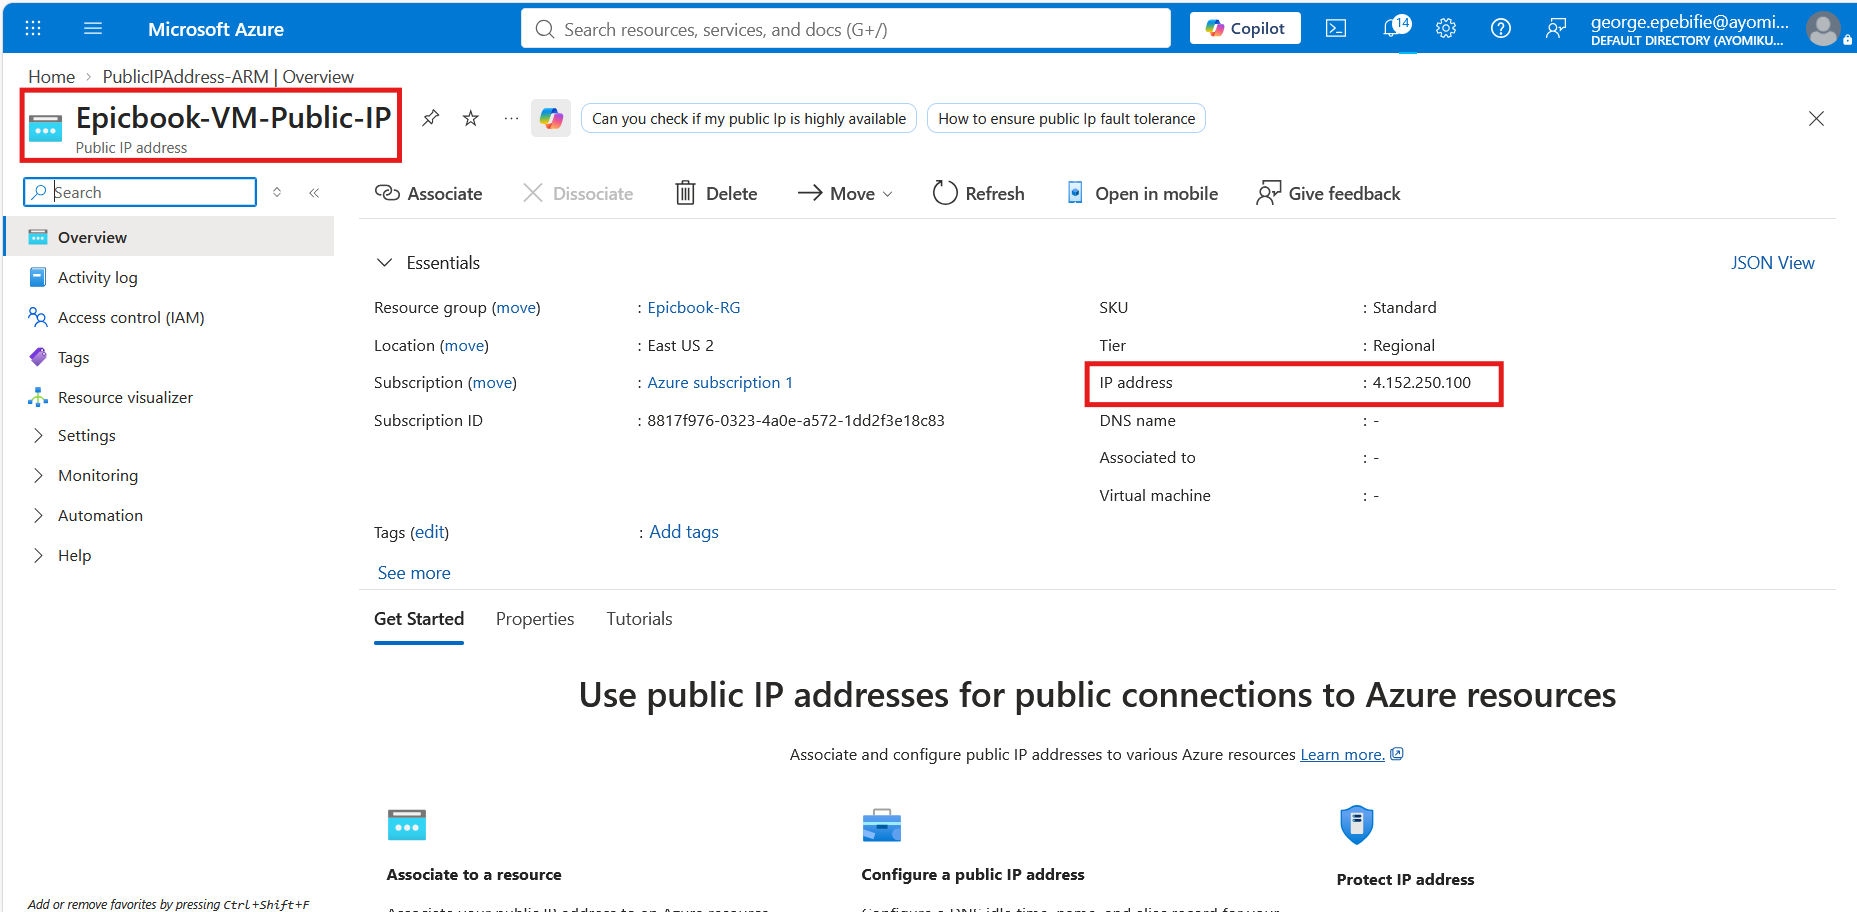The image size is (1857, 912).
Task: Click the help question mark icon
Action: (x=1501, y=29)
